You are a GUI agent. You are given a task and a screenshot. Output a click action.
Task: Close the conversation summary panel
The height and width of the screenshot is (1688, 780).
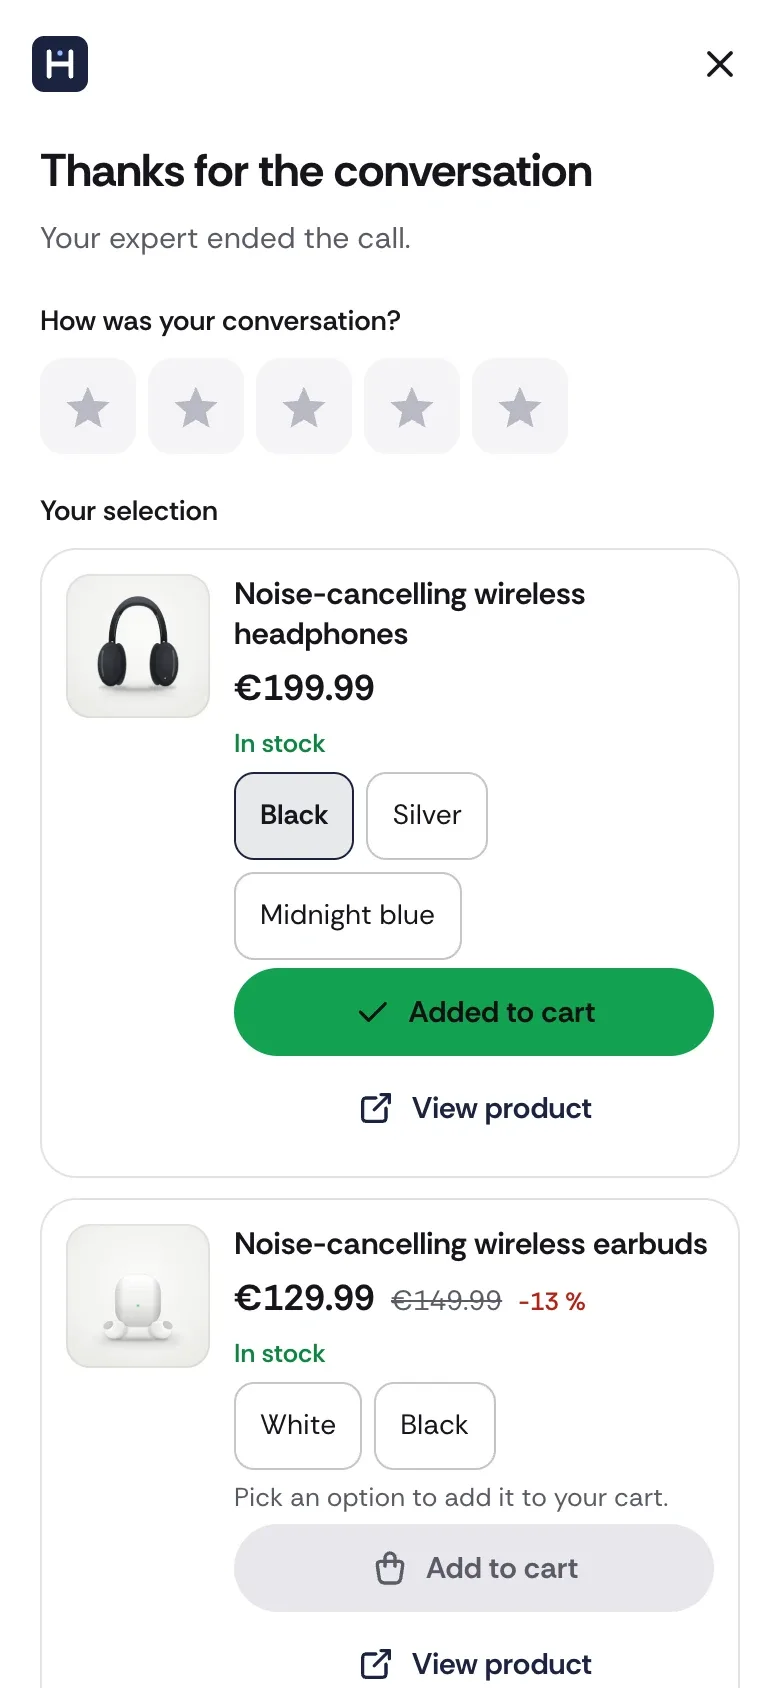coord(720,64)
